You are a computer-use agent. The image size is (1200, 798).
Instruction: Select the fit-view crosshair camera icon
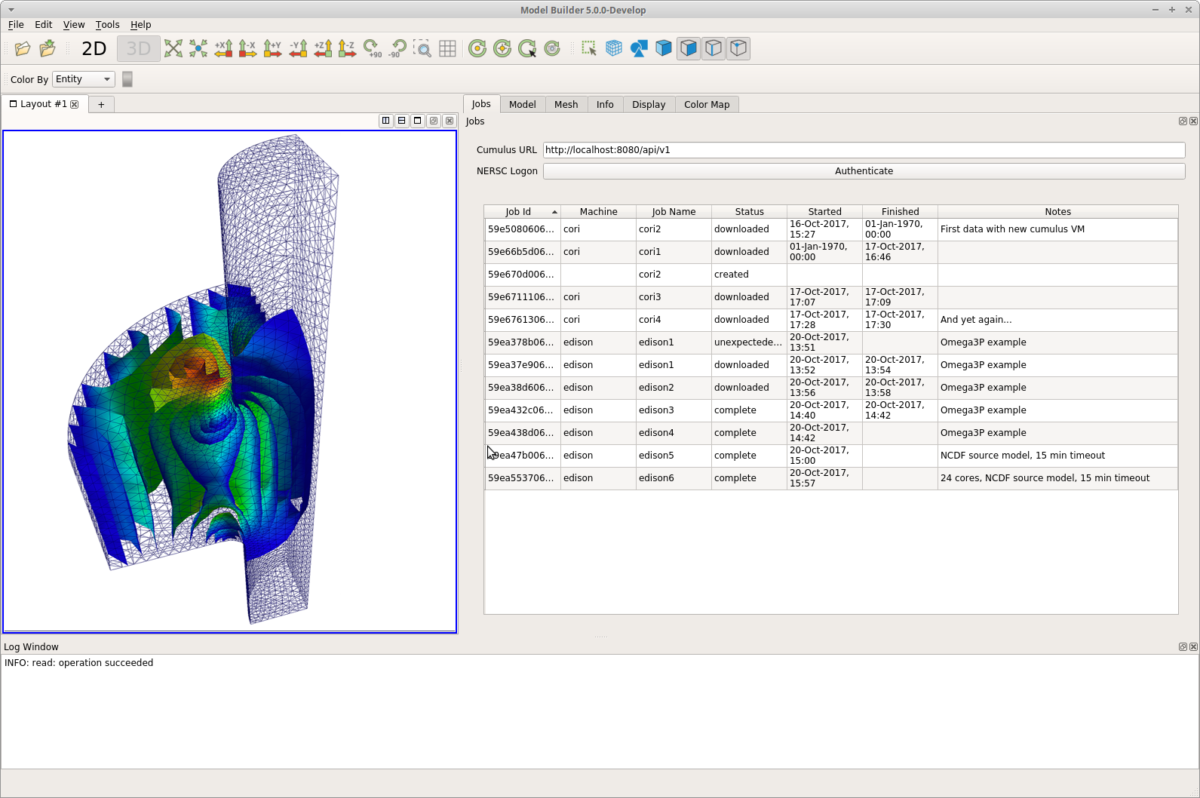[503, 48]
